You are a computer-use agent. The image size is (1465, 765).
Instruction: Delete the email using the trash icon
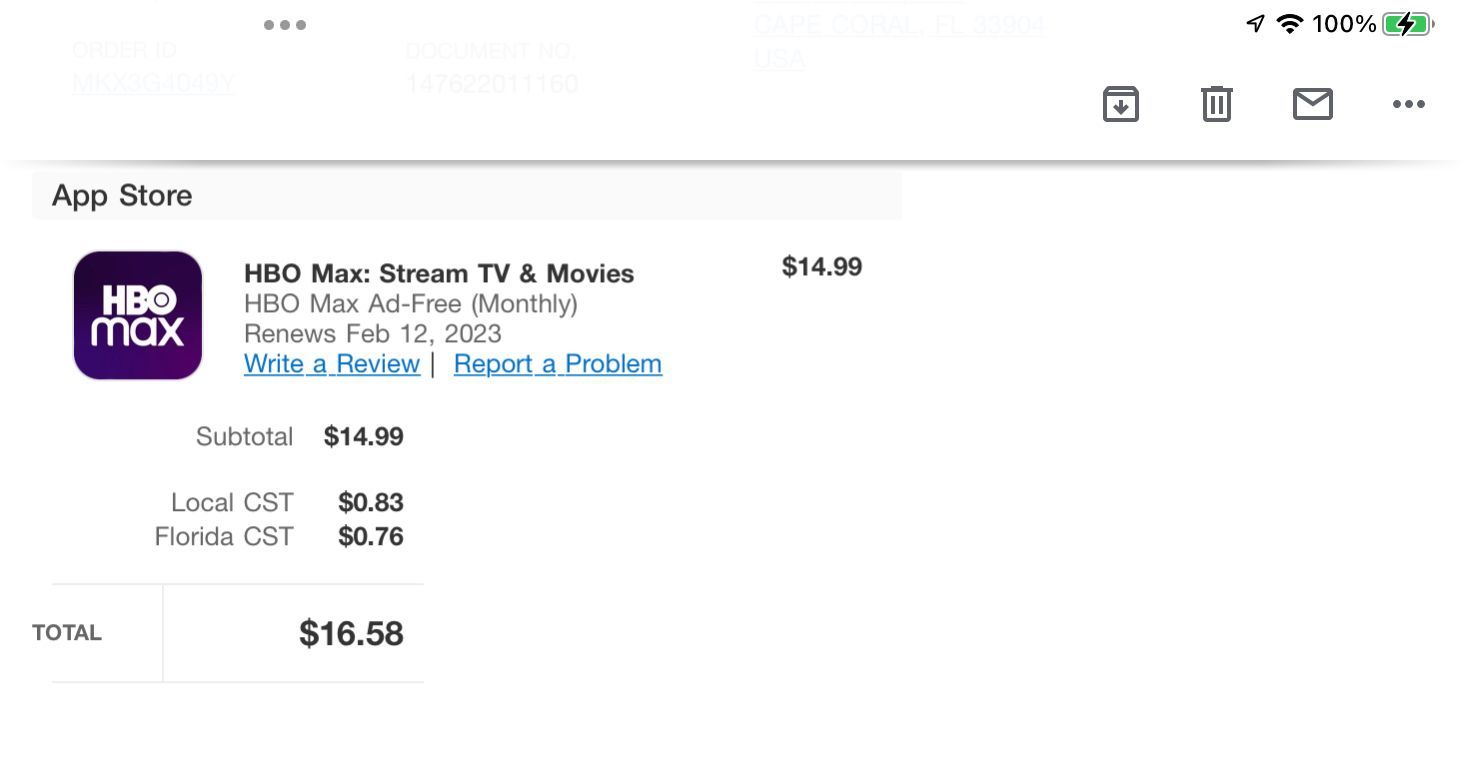1216,104
